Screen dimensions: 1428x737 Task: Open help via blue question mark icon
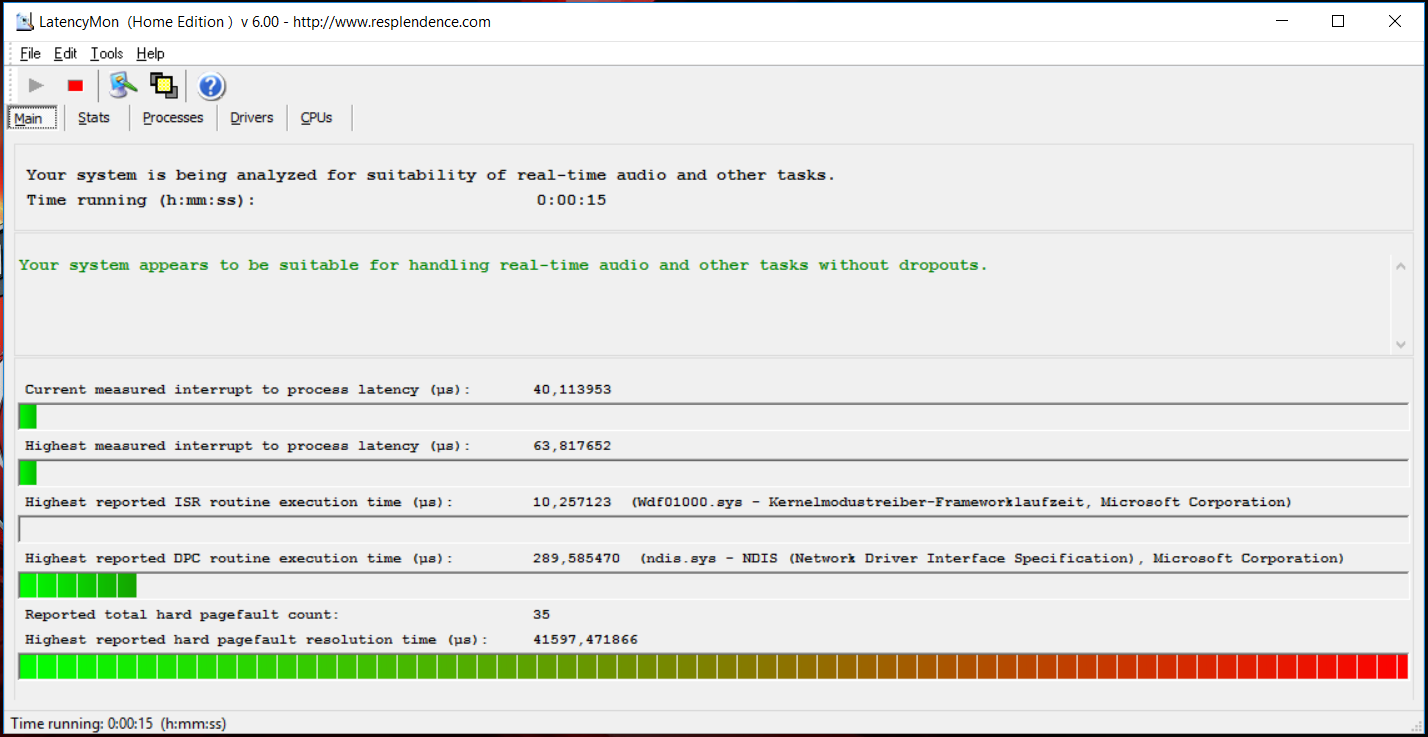click(211, 87)
